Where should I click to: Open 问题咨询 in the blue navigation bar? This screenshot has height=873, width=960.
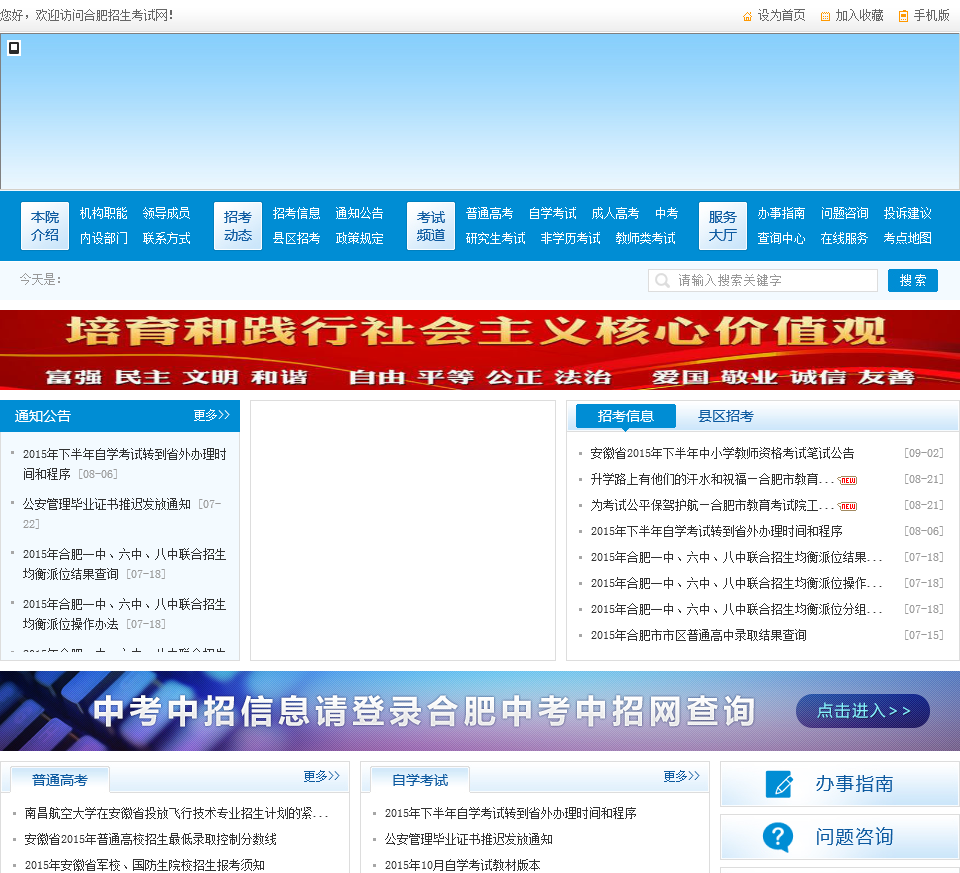click(844, 213)
